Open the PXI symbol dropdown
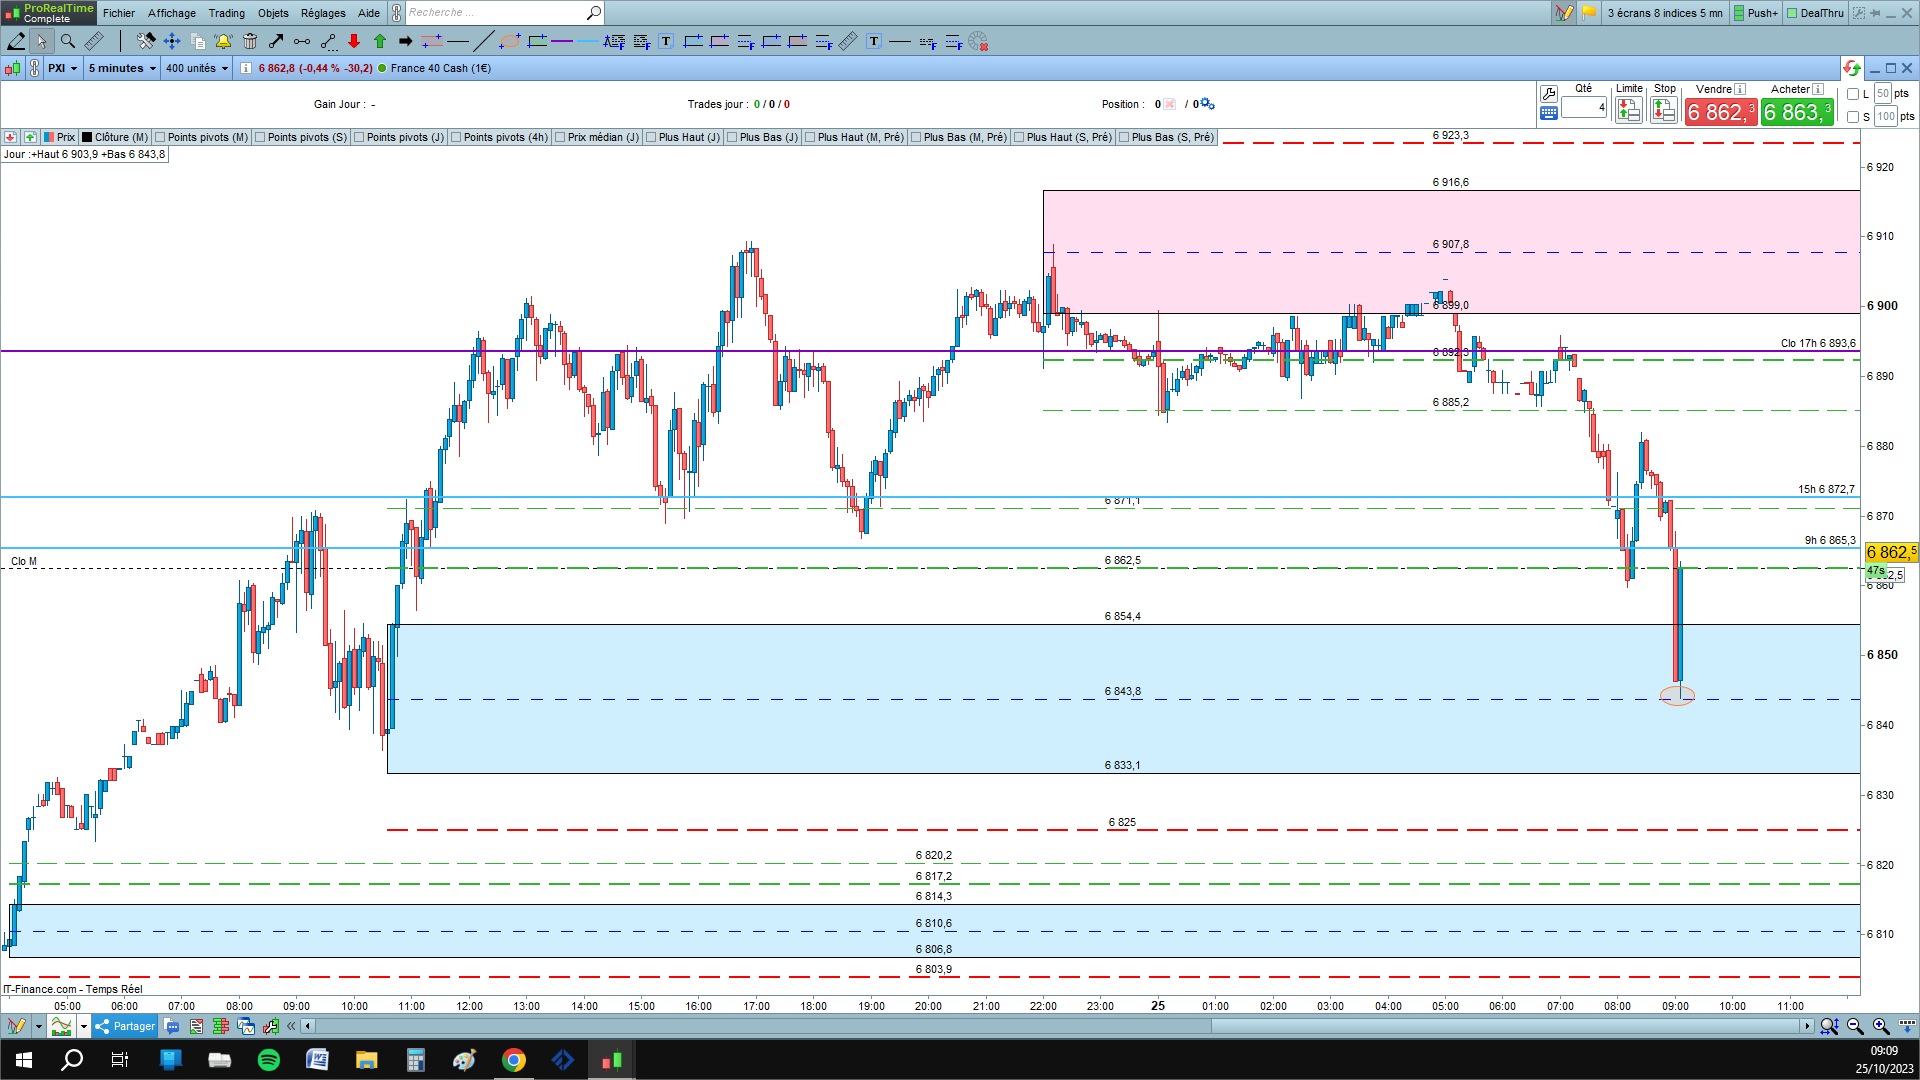The height and width of the screenshot is (1080, 1920). click(62, 68)
